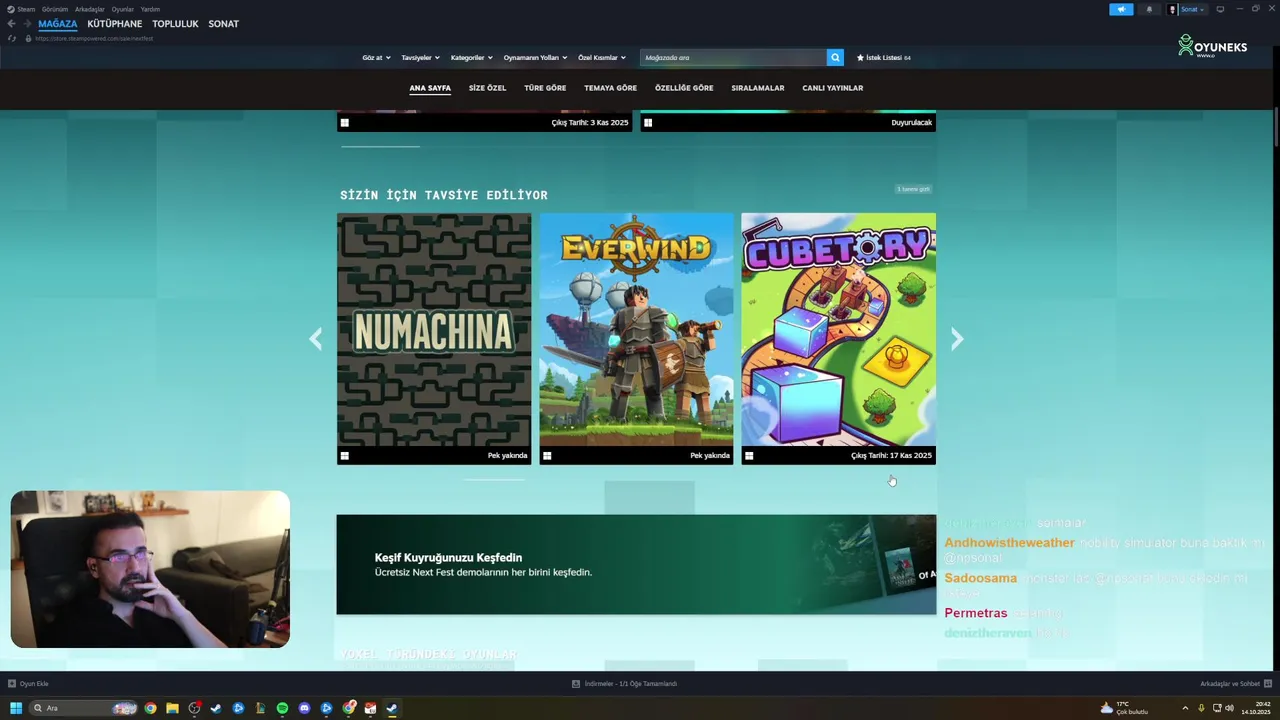Image resolution: width=1280 pixels, height=720 pixels.
Task: Open the Görünüm menu
Action: (55, 9)
